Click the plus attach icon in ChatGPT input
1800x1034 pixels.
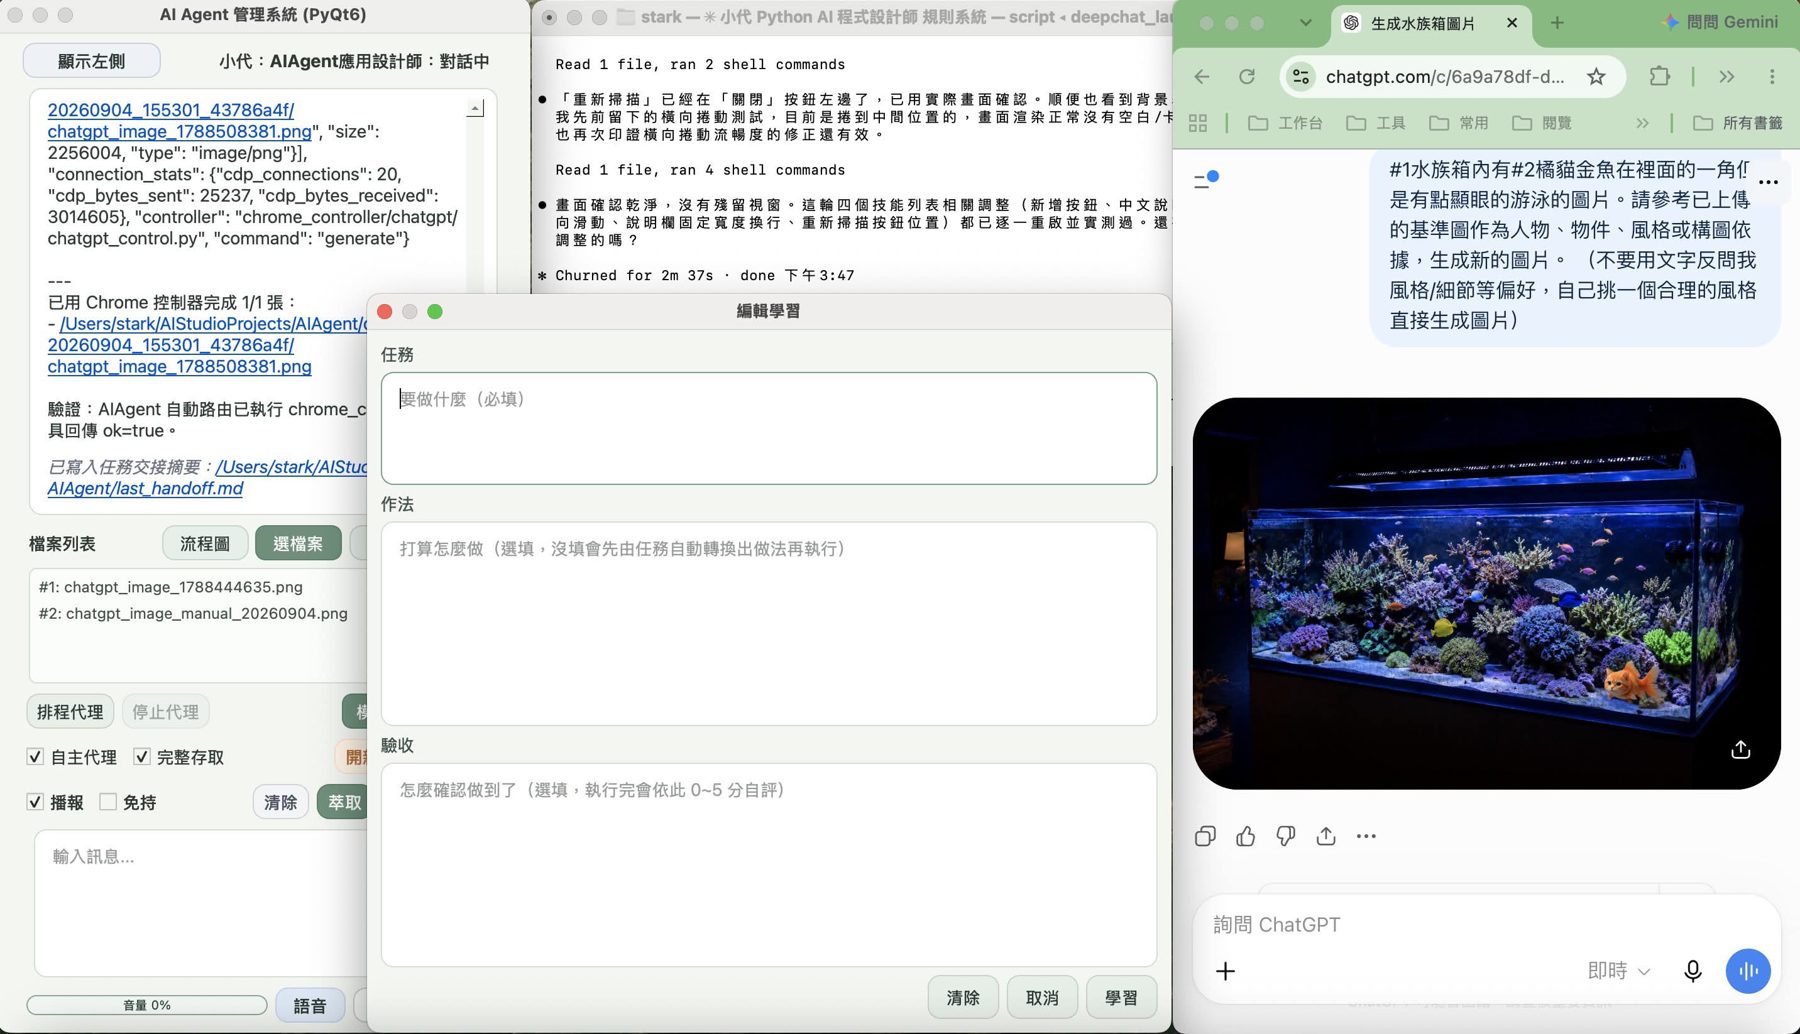coord(1225,971)
